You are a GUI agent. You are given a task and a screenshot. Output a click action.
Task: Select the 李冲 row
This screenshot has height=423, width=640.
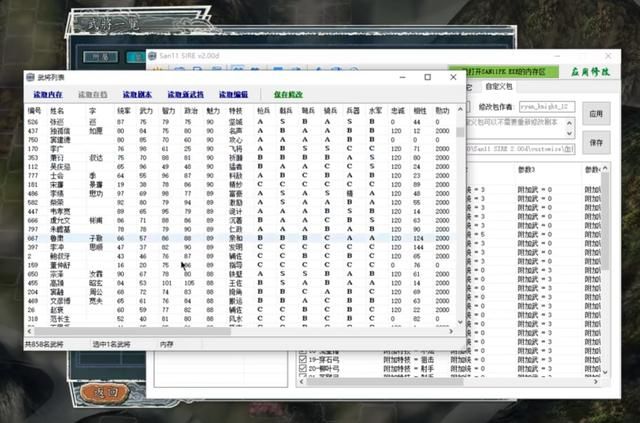(x=240, y=247)
